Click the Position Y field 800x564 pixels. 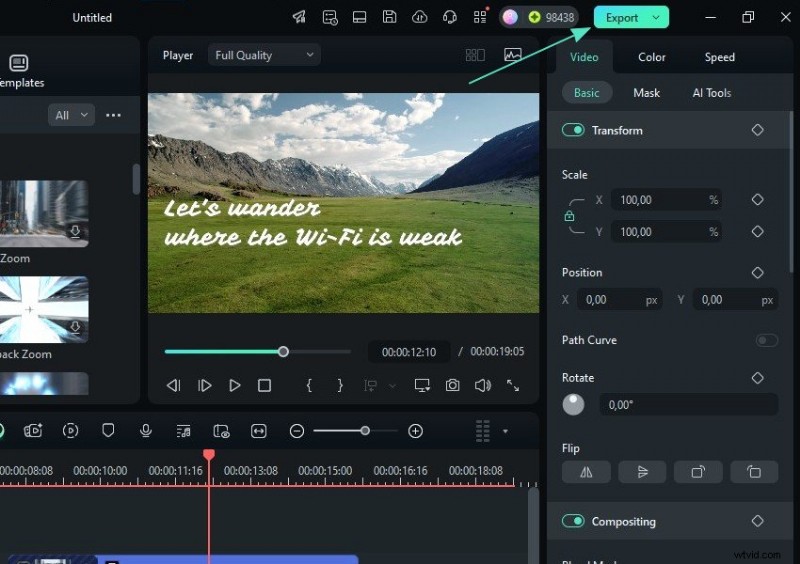(735, 300)
